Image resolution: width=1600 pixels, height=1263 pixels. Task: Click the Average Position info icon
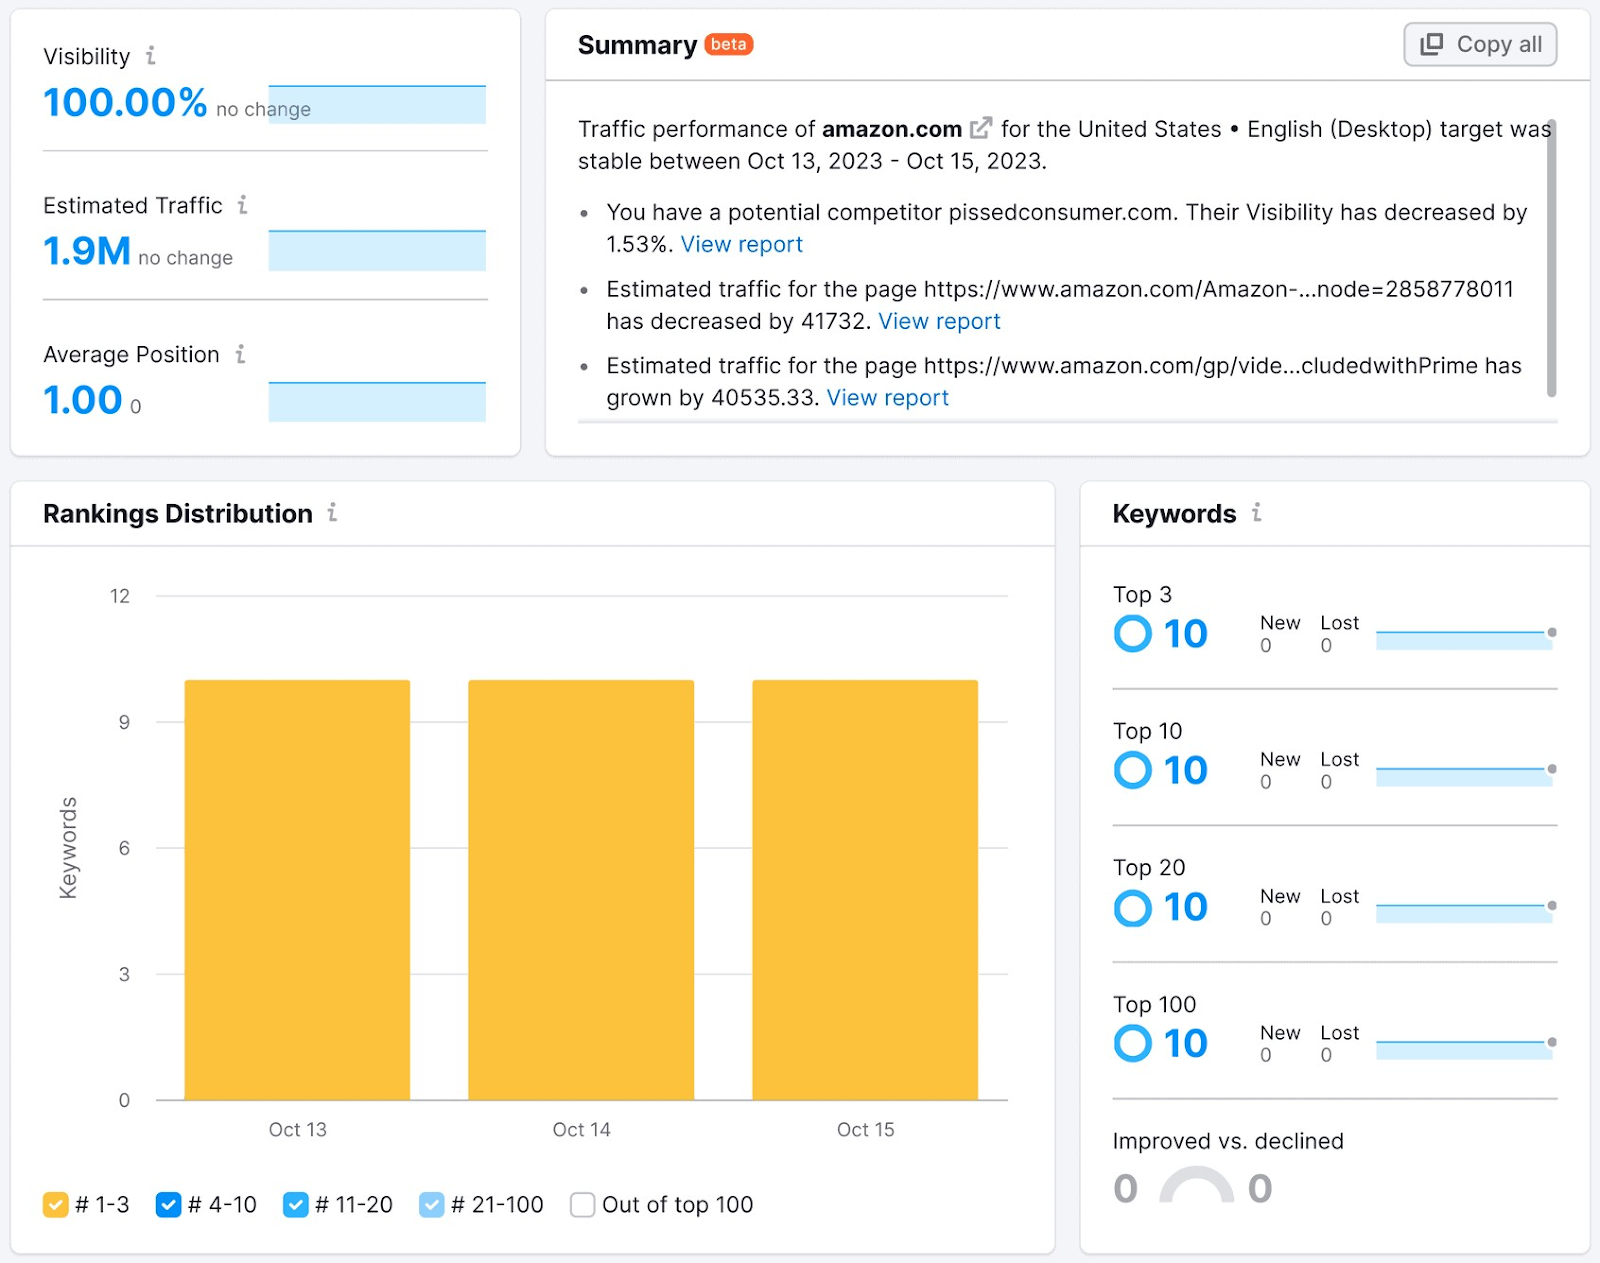pyautogui.click(x=239, y=354)
